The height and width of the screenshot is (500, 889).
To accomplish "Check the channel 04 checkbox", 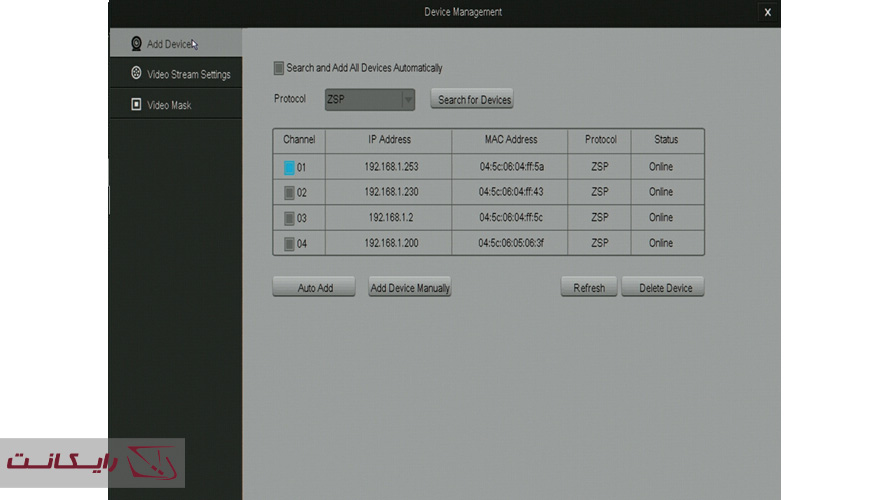I will tap(289, 243).
